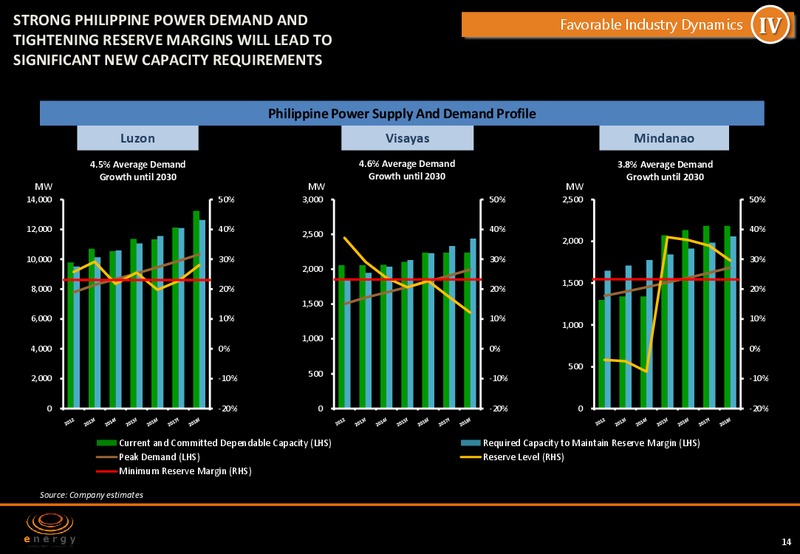
Task: Click the MW unit label above Visayas chart
Action: click(x=316, y=187)
